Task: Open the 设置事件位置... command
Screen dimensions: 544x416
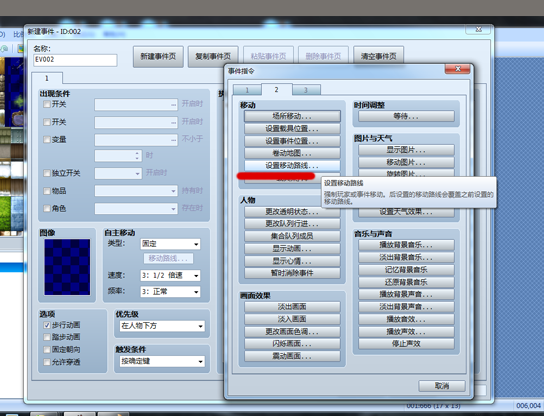Action: [x=292, y=141]
